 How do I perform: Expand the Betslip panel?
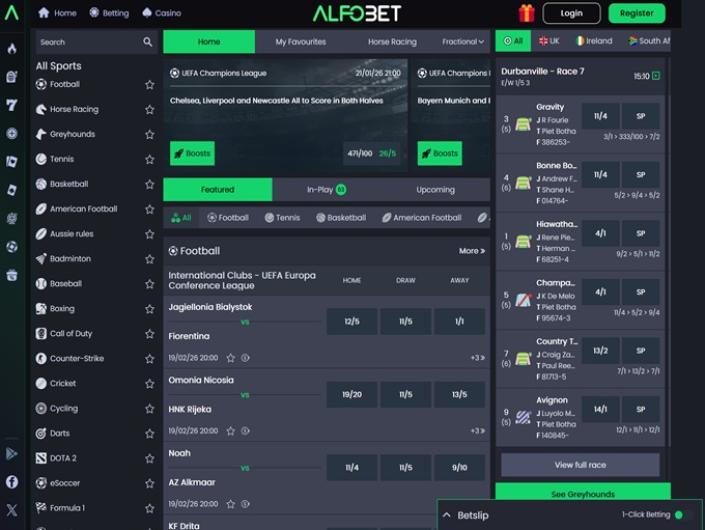[x=446, y=515]
